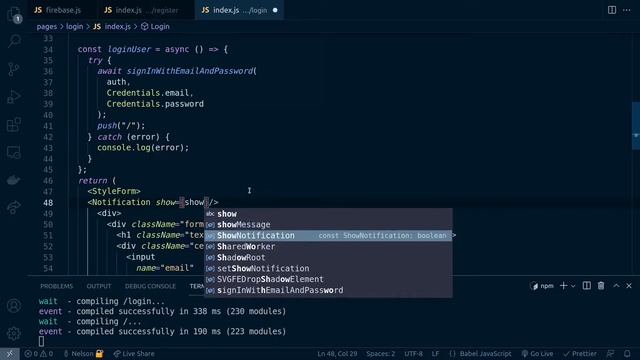640x360 pixels.
Task: Create a new terminal with plus icon
Action: coord(564,286)
